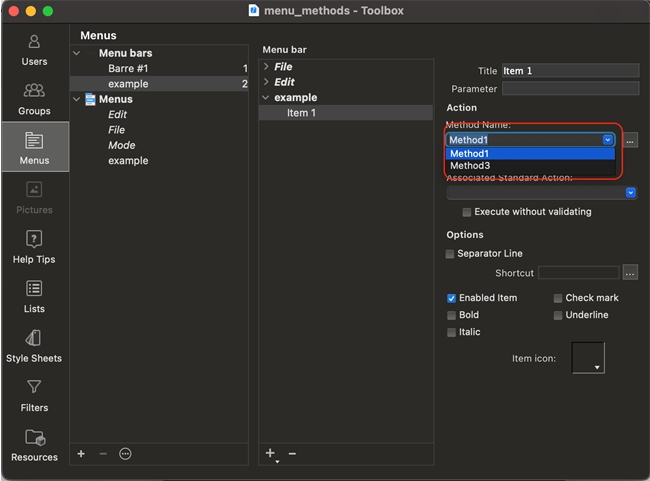Uncheck the Enabled Item checkbox
The height and width of the screenshot is (481, 650).
451,298
